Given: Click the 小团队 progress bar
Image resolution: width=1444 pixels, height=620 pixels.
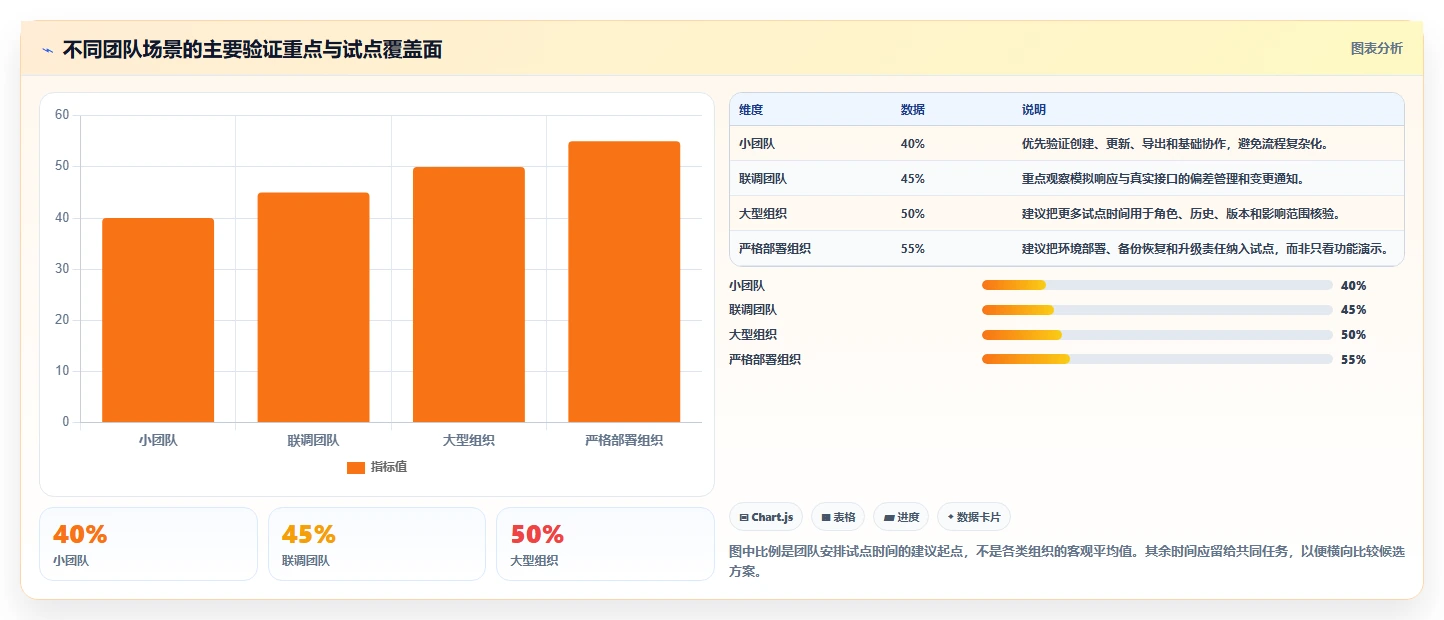Looking at the screenshot, I should click(x=1157, y=285).
